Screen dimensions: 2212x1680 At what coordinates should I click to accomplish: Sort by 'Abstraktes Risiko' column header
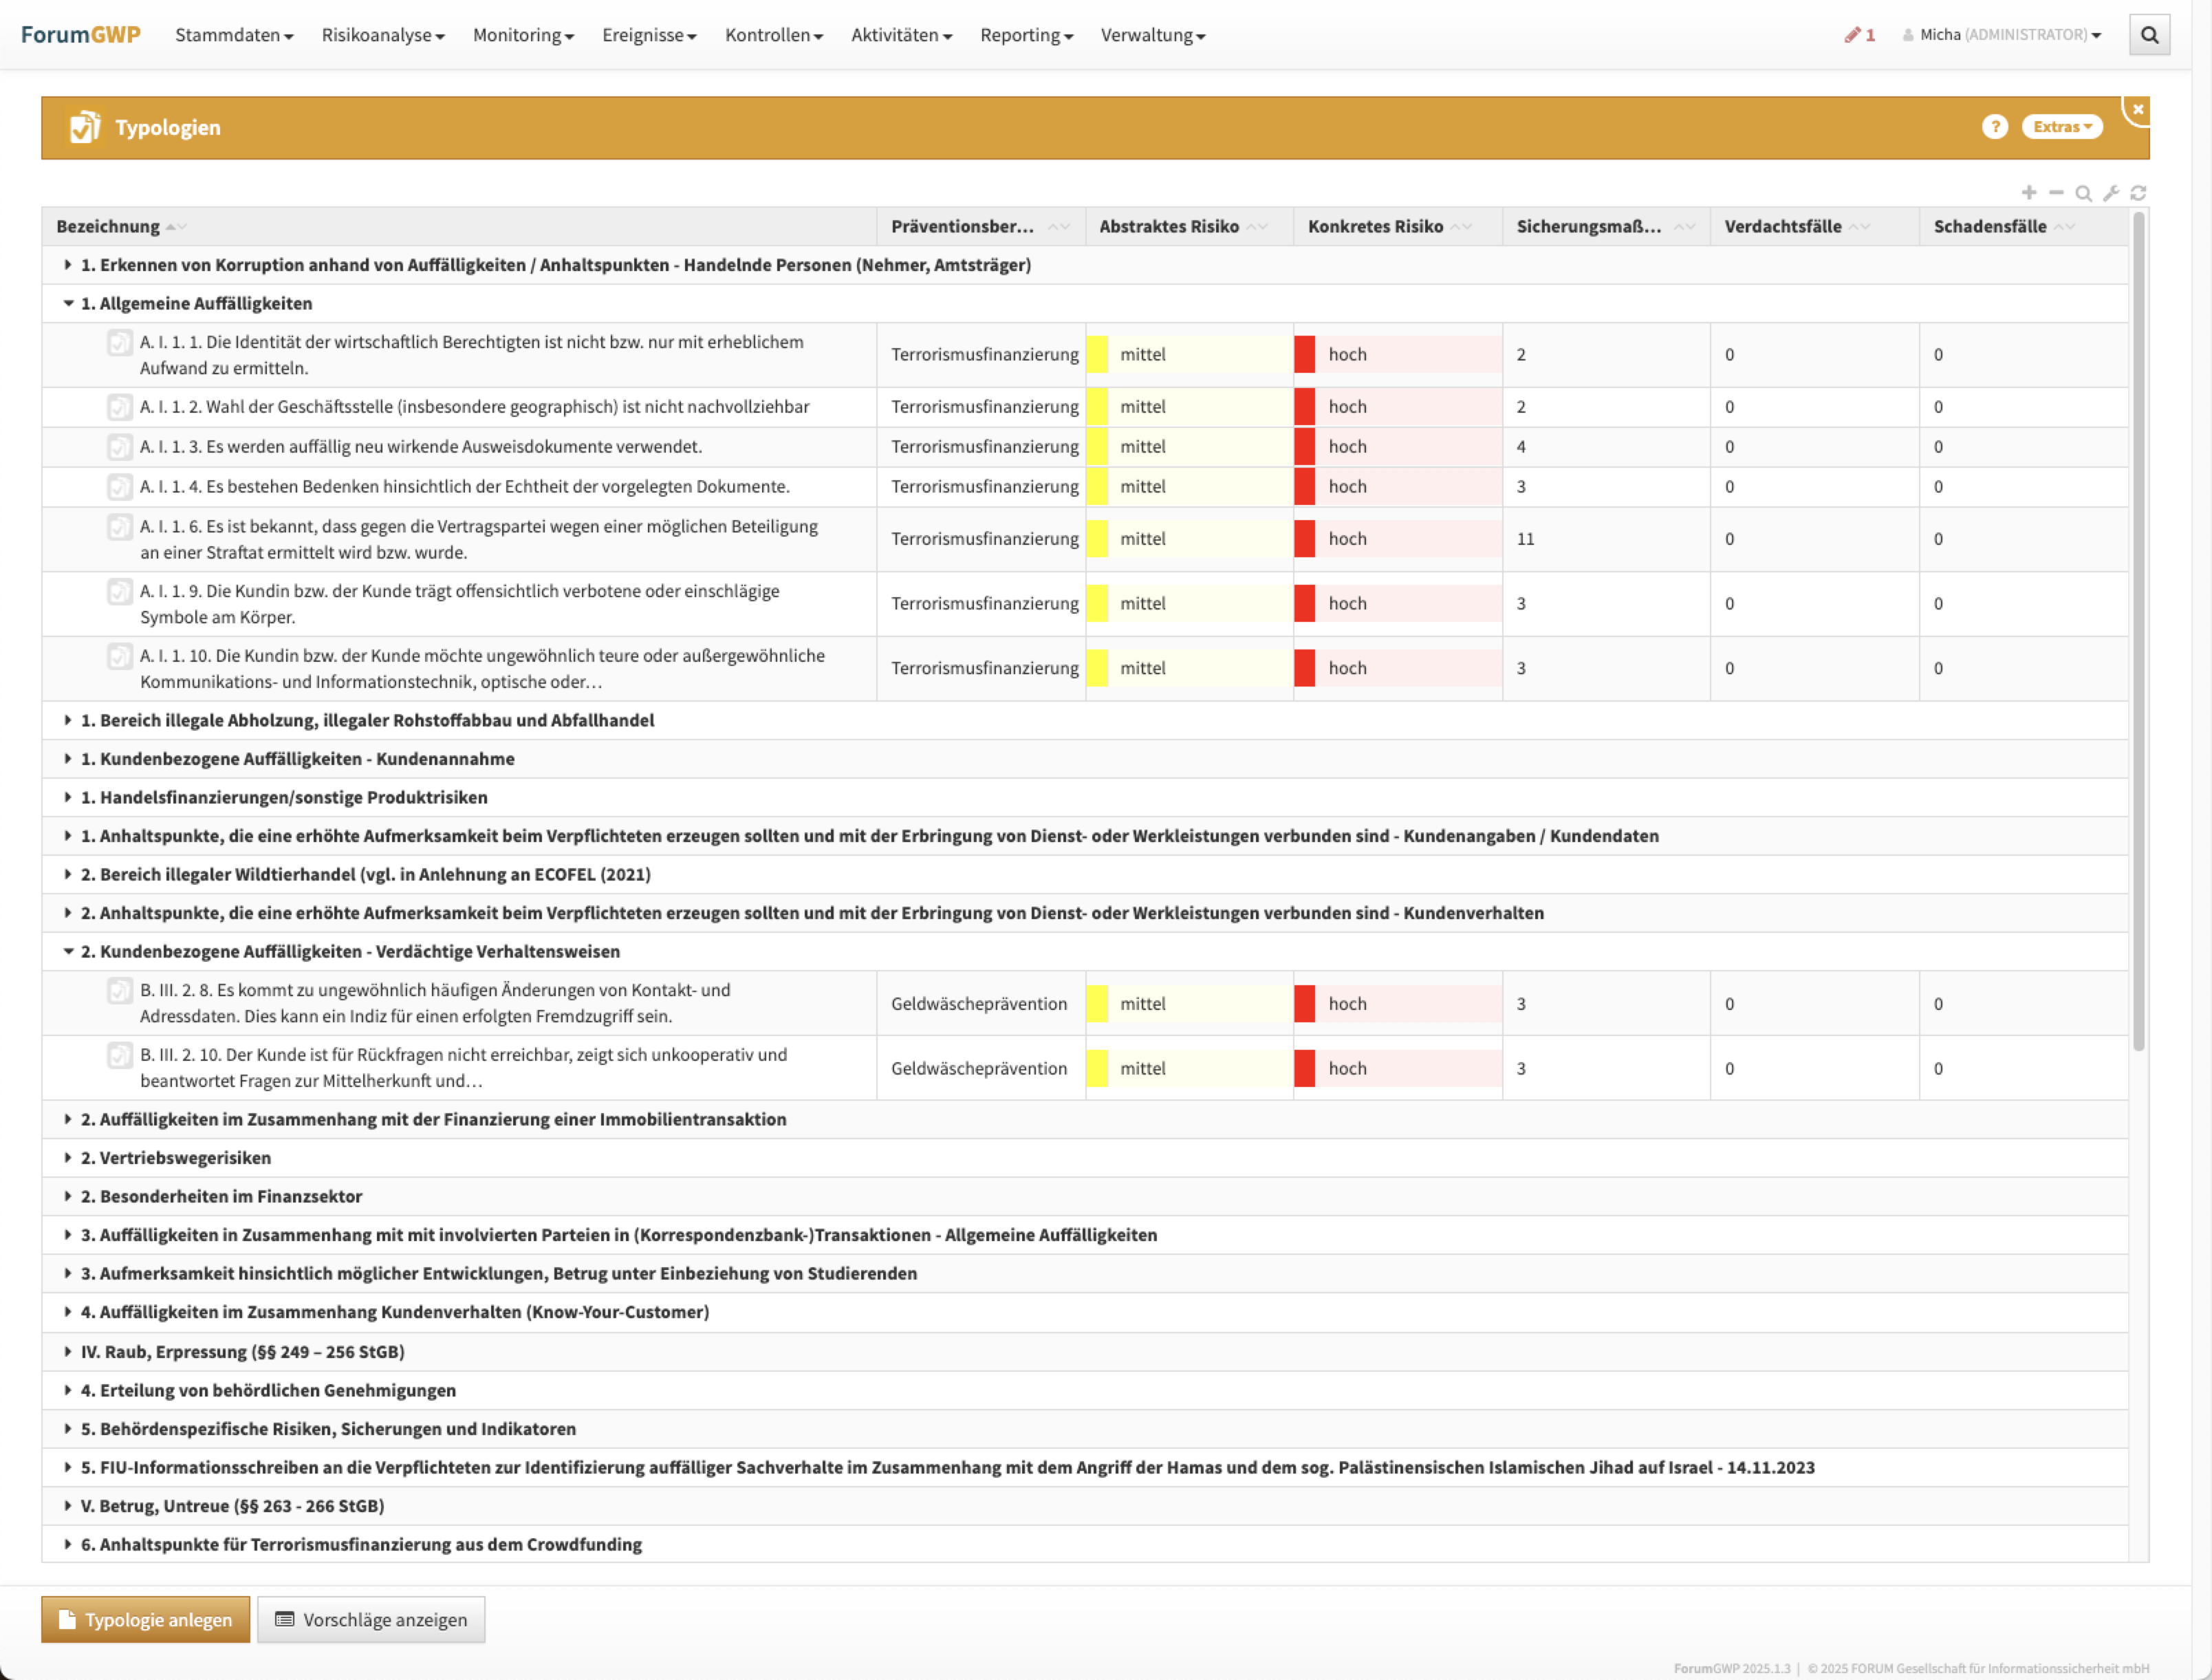tap(1169, 227)
